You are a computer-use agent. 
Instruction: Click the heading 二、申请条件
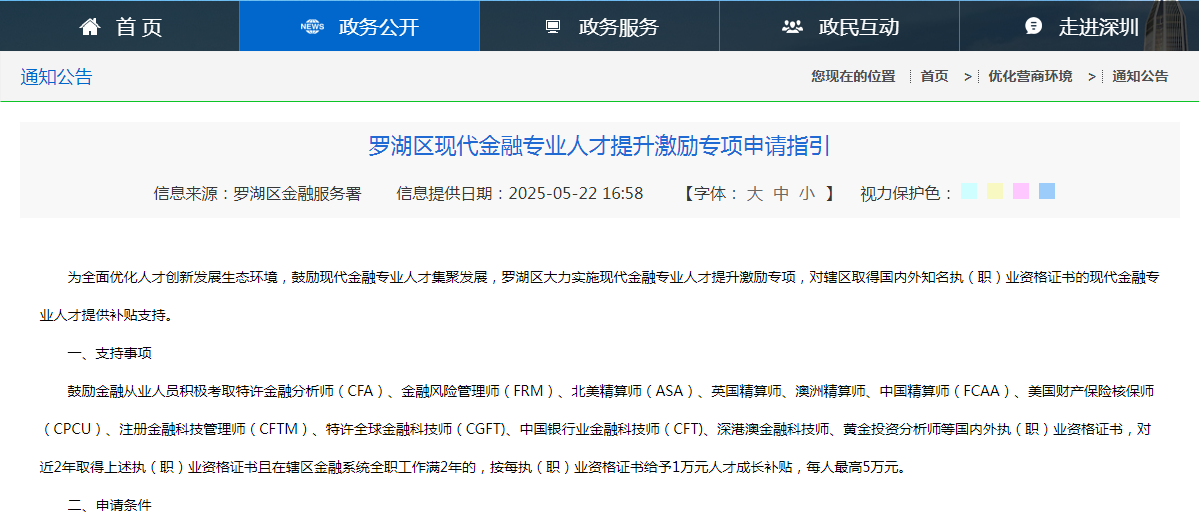click(109, 506)
